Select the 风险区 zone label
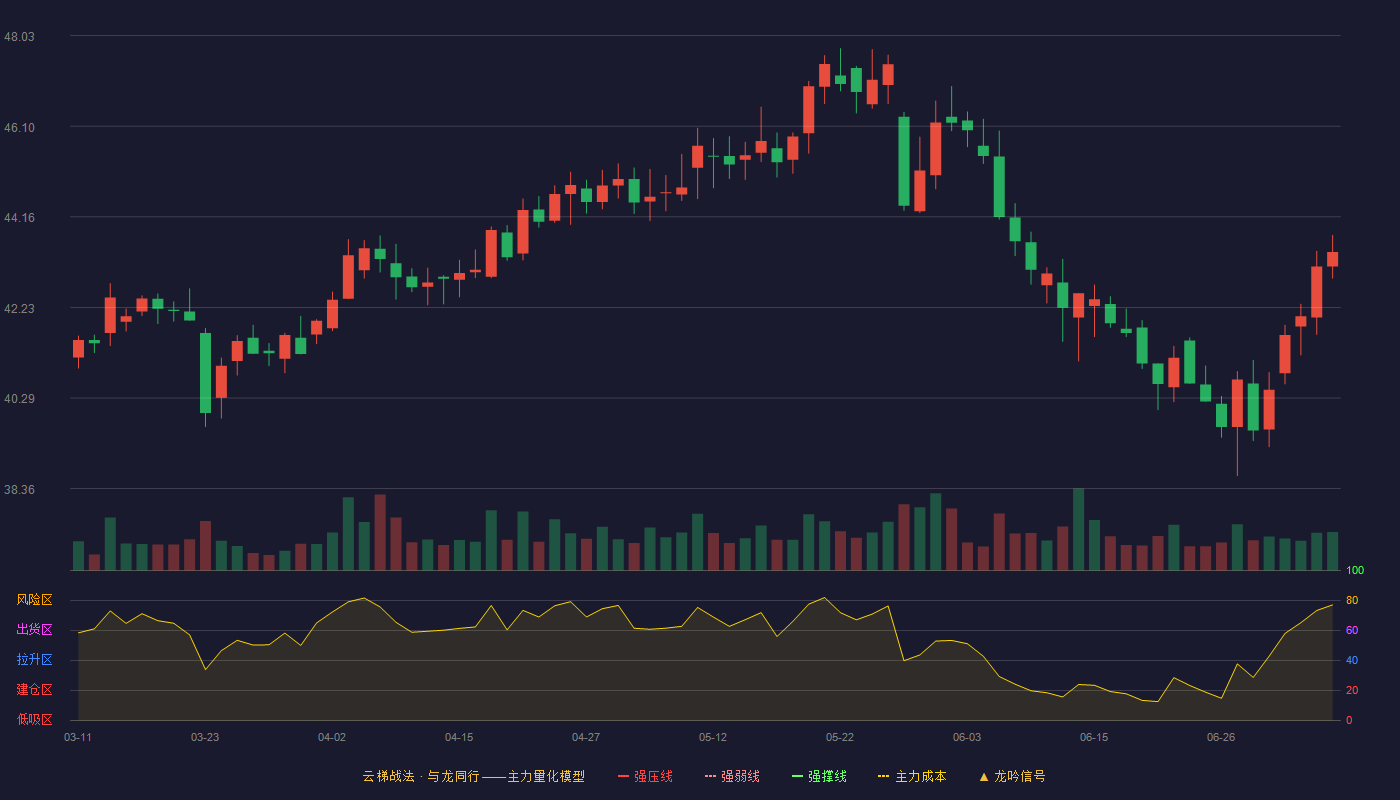The width and height of the screenshot is (1400, 800). pyautogui.click(x=34, y=600)
